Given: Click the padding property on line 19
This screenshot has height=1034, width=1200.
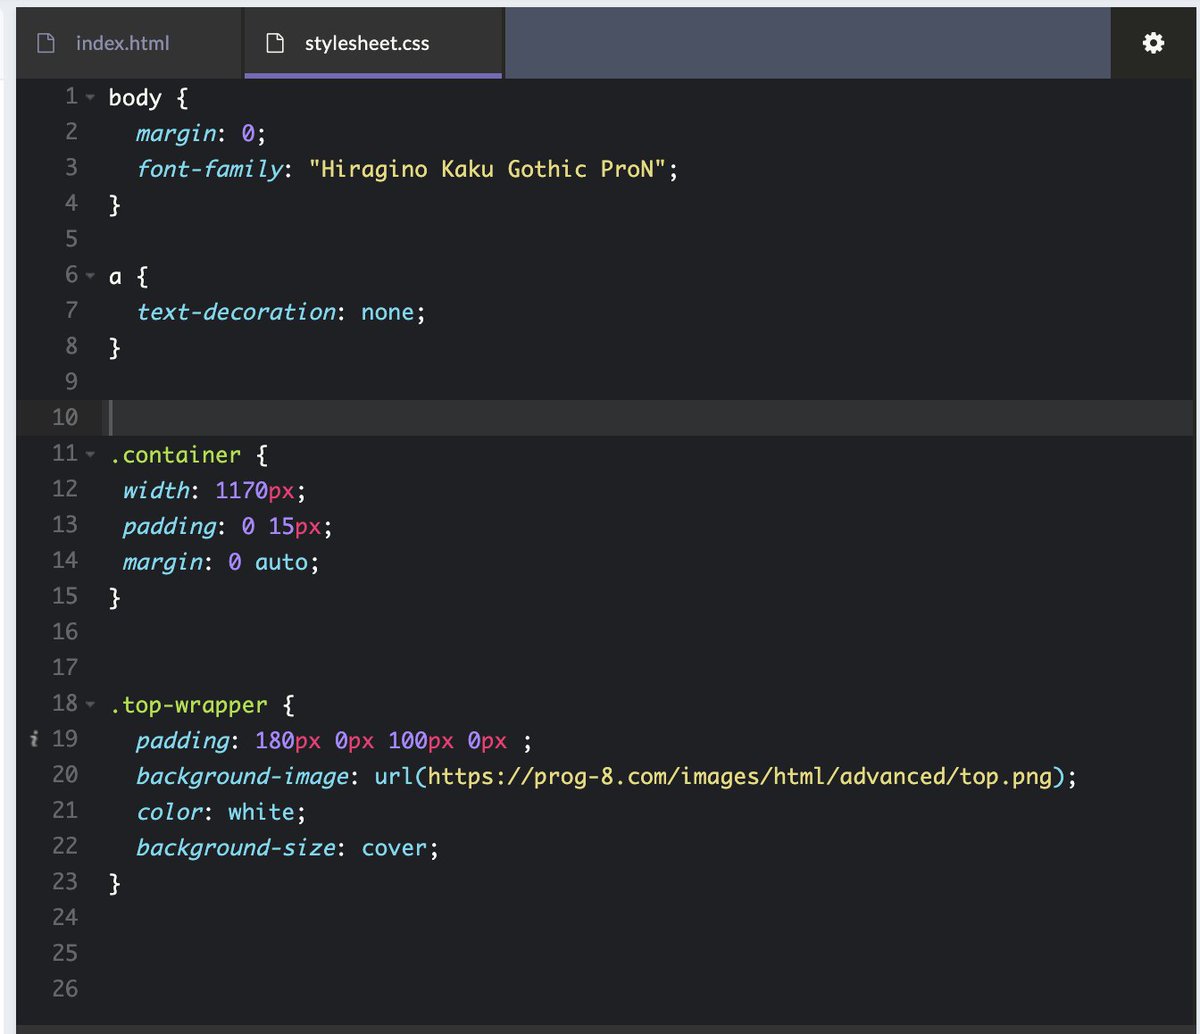Looking at the screenshot, I should [x=182, y=740].
